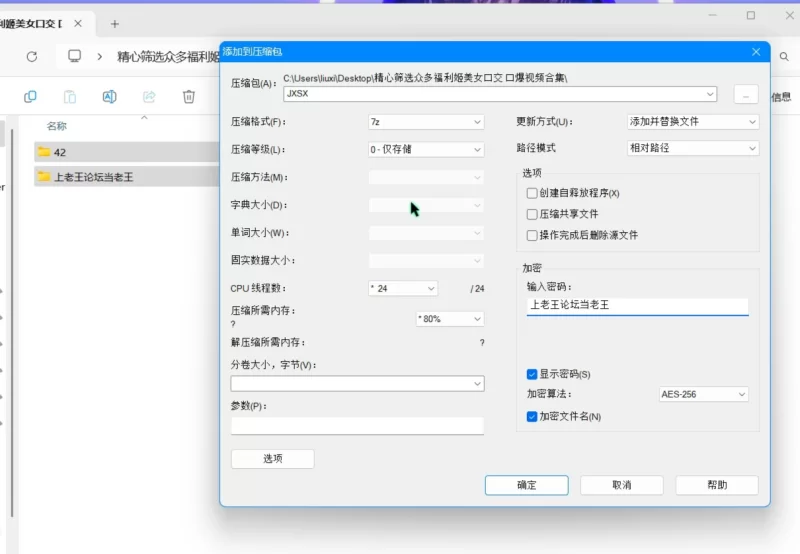Enable 操作完成后删除源文件 checkbox

tap(532, 235)
